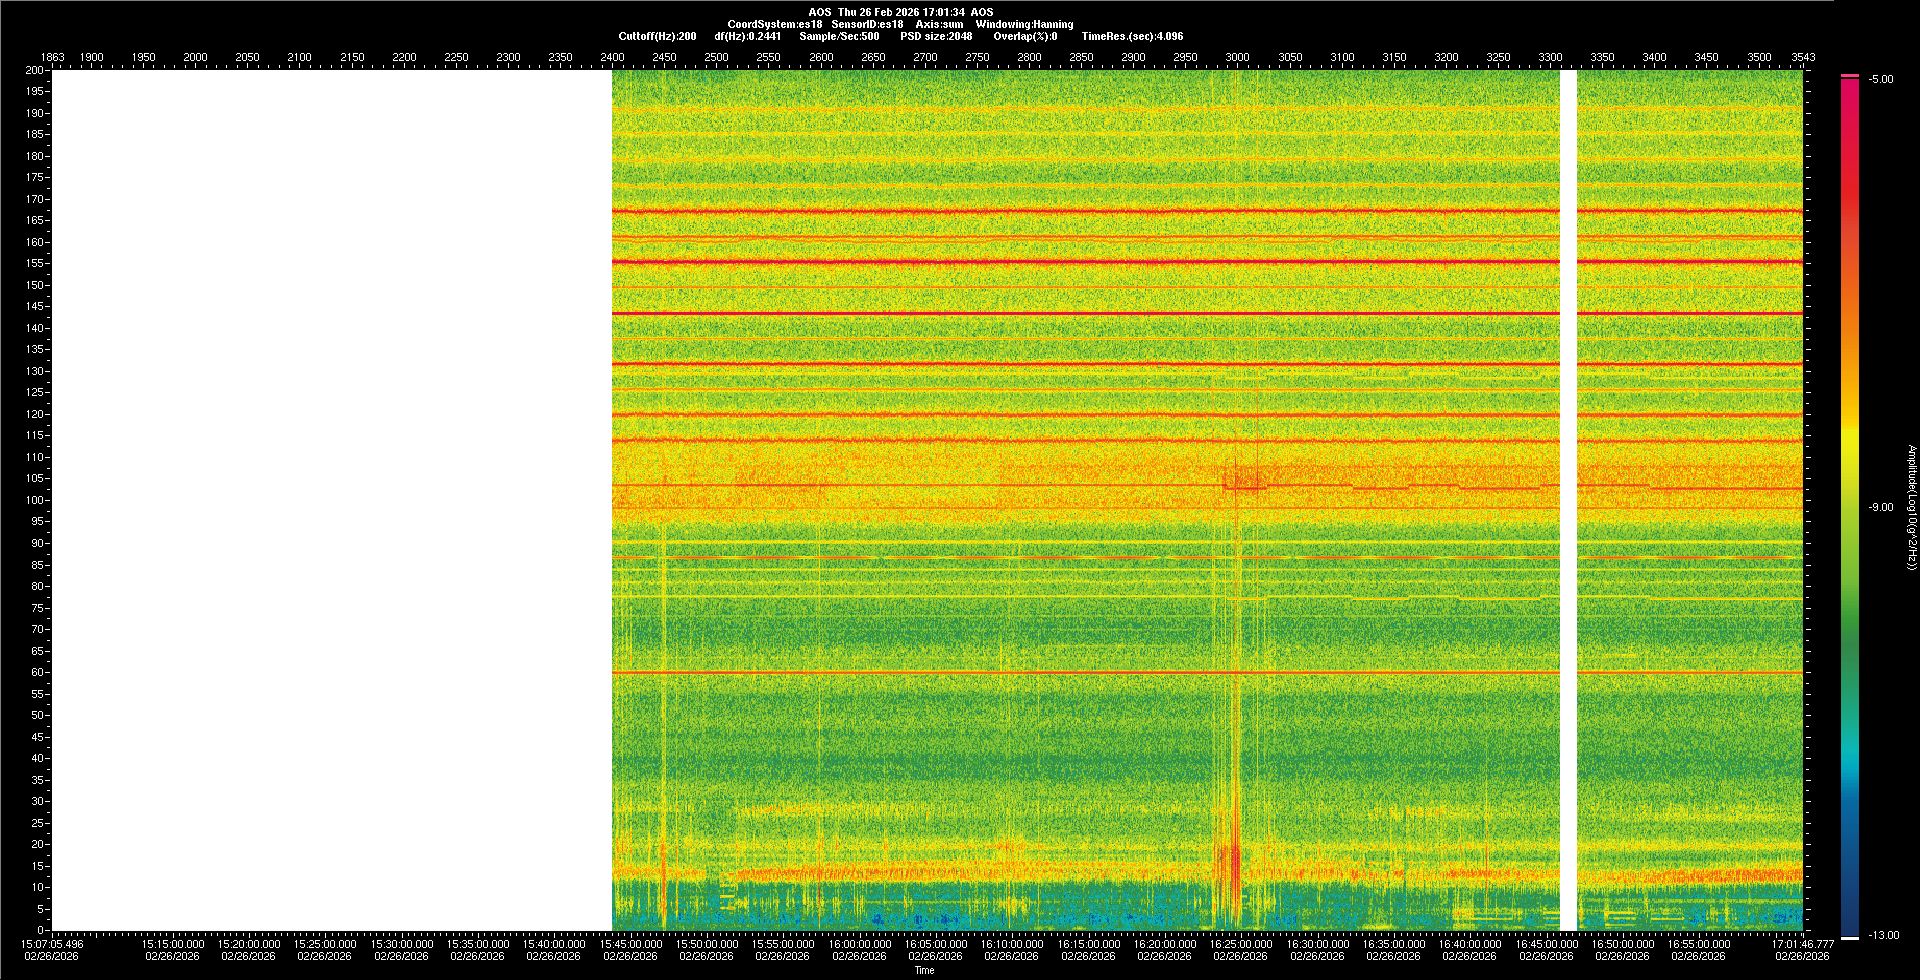The height and width of the screenshot is (980, 1920).
Task: Click the vertical Amplitude colorbar title
Action: coord(1911,507)
